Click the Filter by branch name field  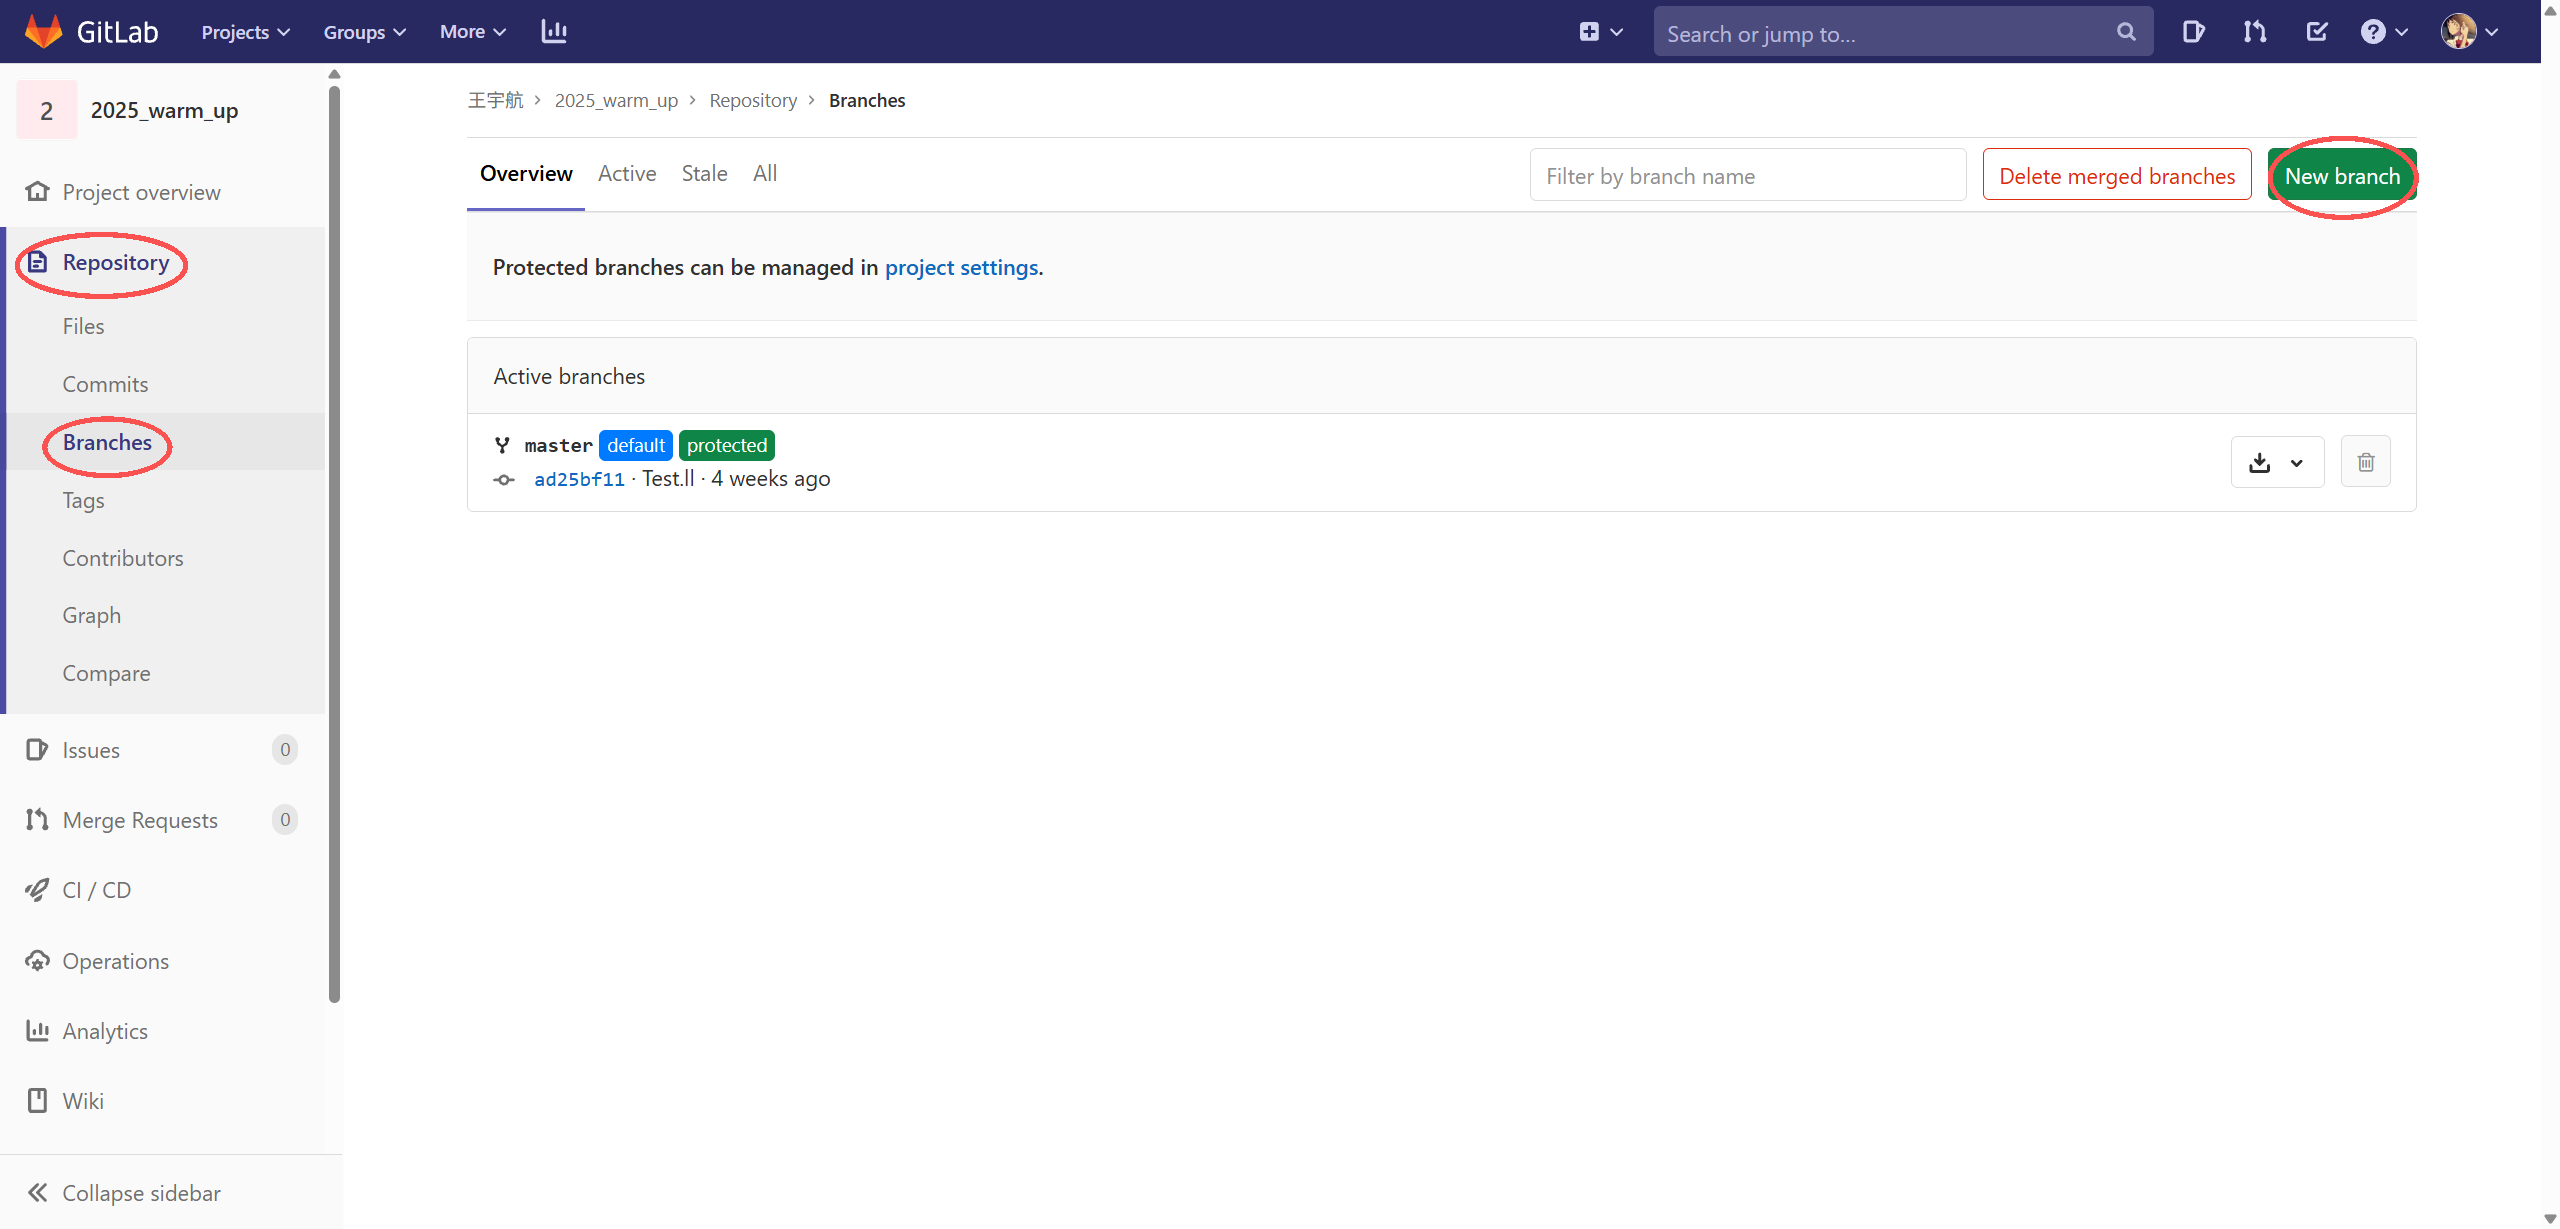pos(1747,176)
